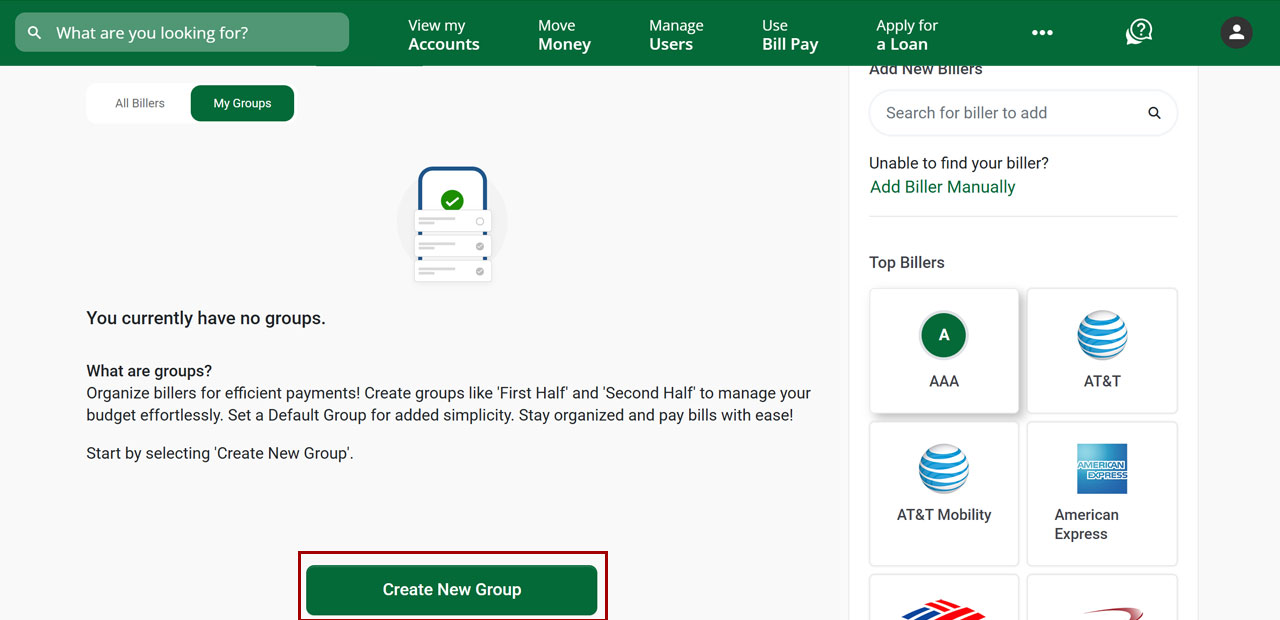Viewport: 1280px width, 620px height.
Task: Click the search icon in the top bar
Action: (x=34, y=32)
